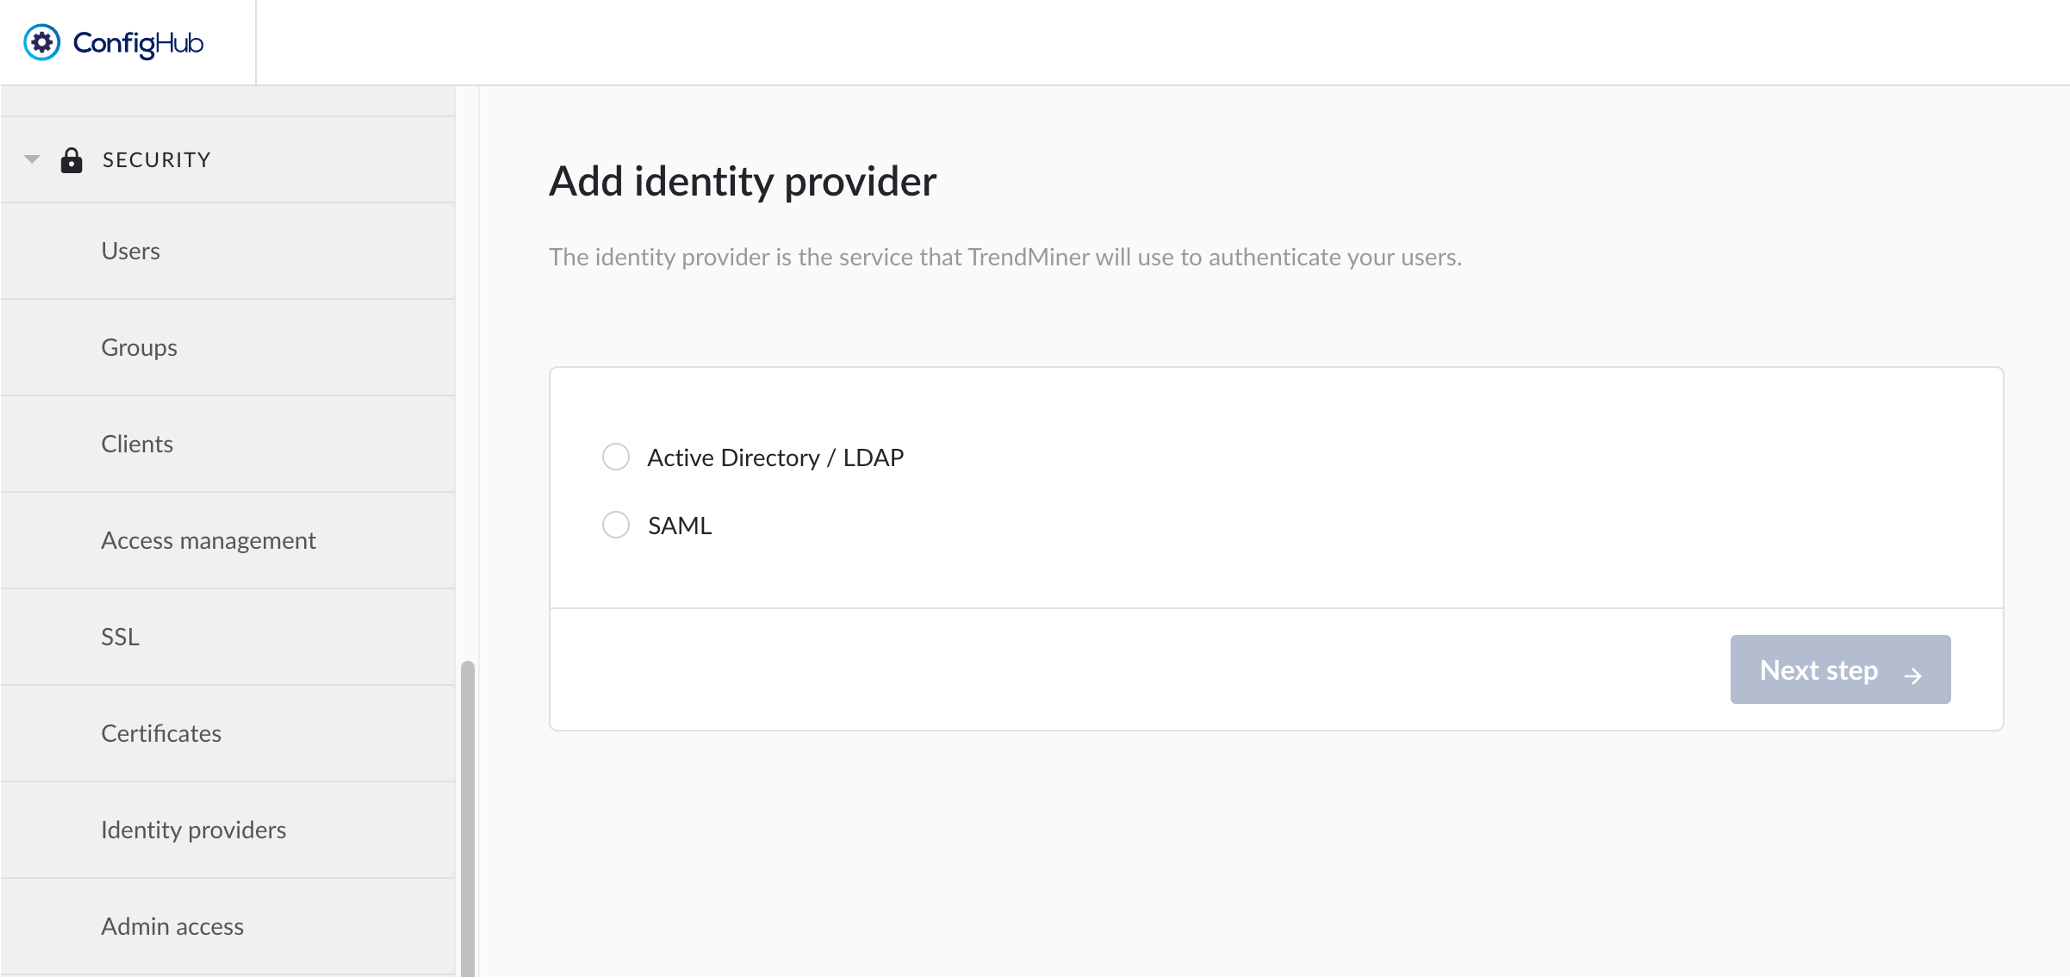Navigate to Clients settings

(136, 443)
